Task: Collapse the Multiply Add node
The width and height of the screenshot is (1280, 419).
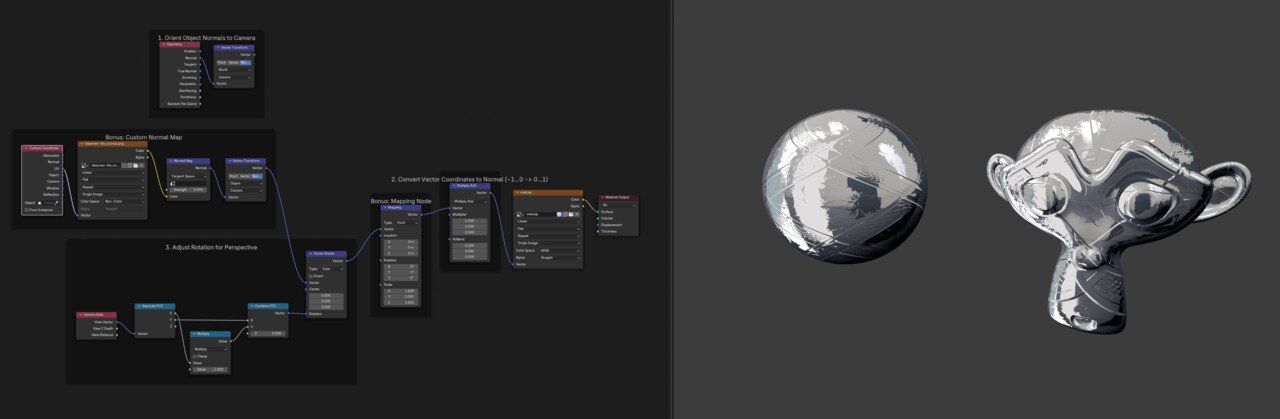Action: pyautogui.click(x=454, y=186)
